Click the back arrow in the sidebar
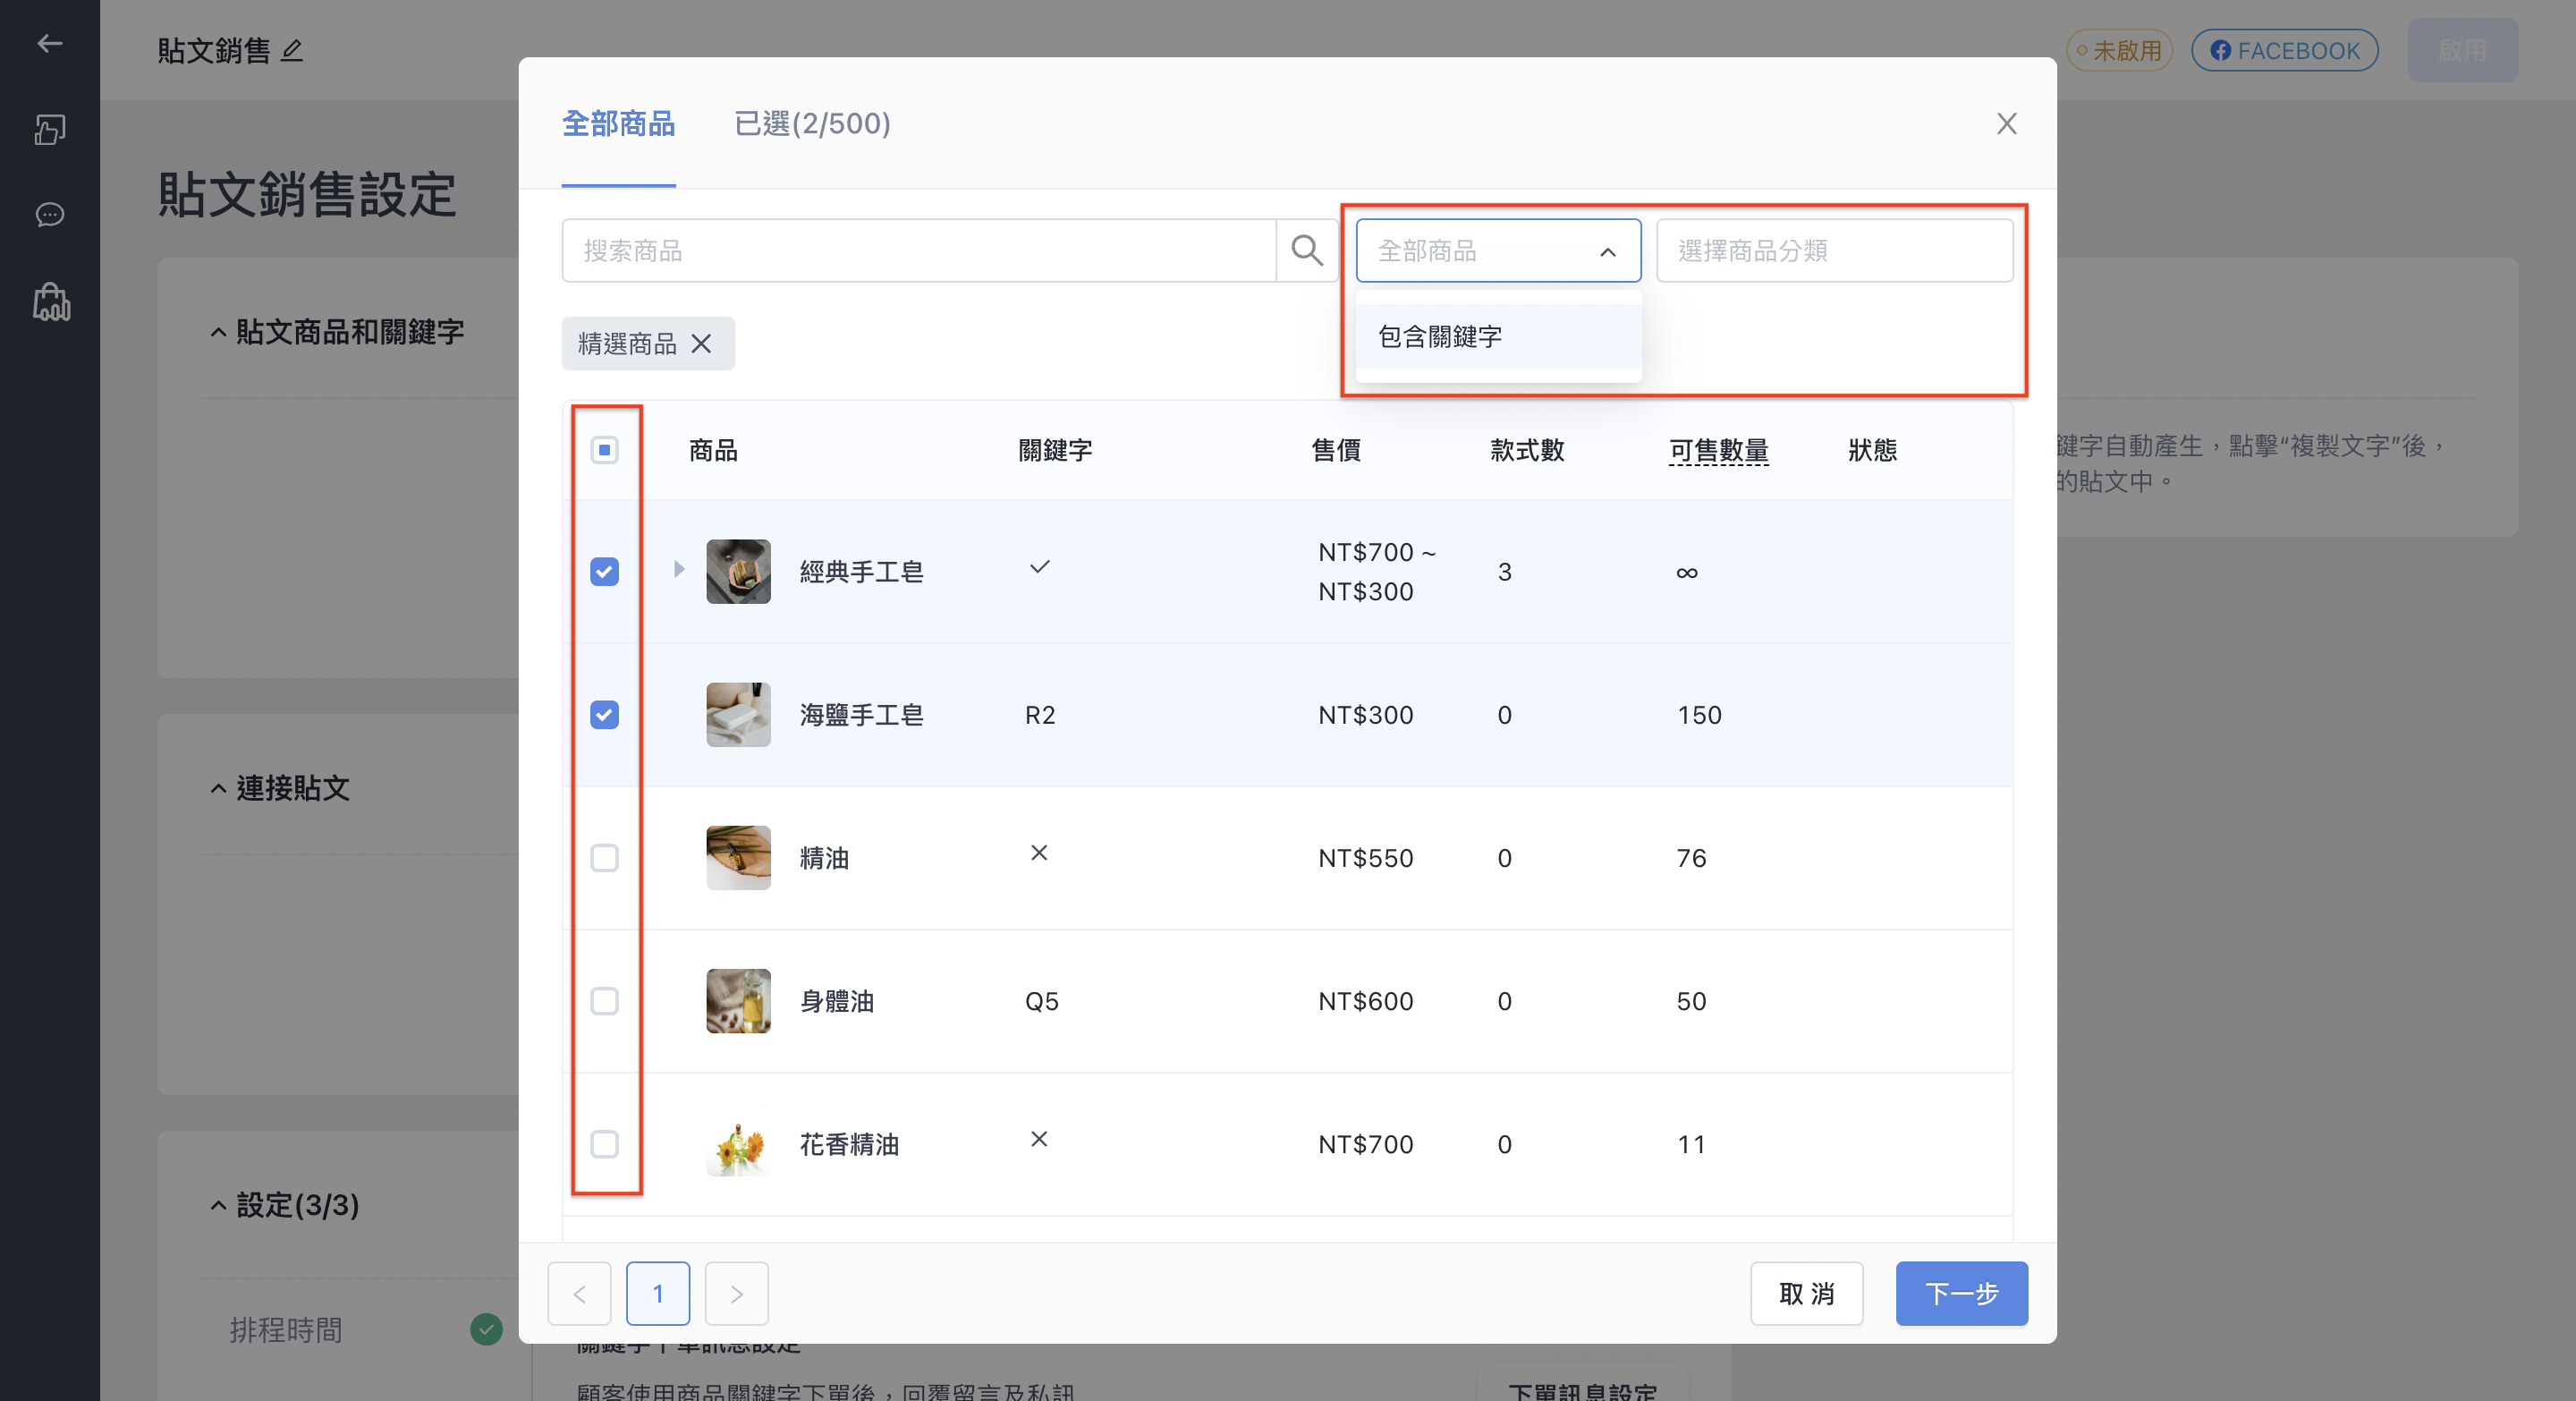The image size is (2576, 1401). click(x=49, y=43)
